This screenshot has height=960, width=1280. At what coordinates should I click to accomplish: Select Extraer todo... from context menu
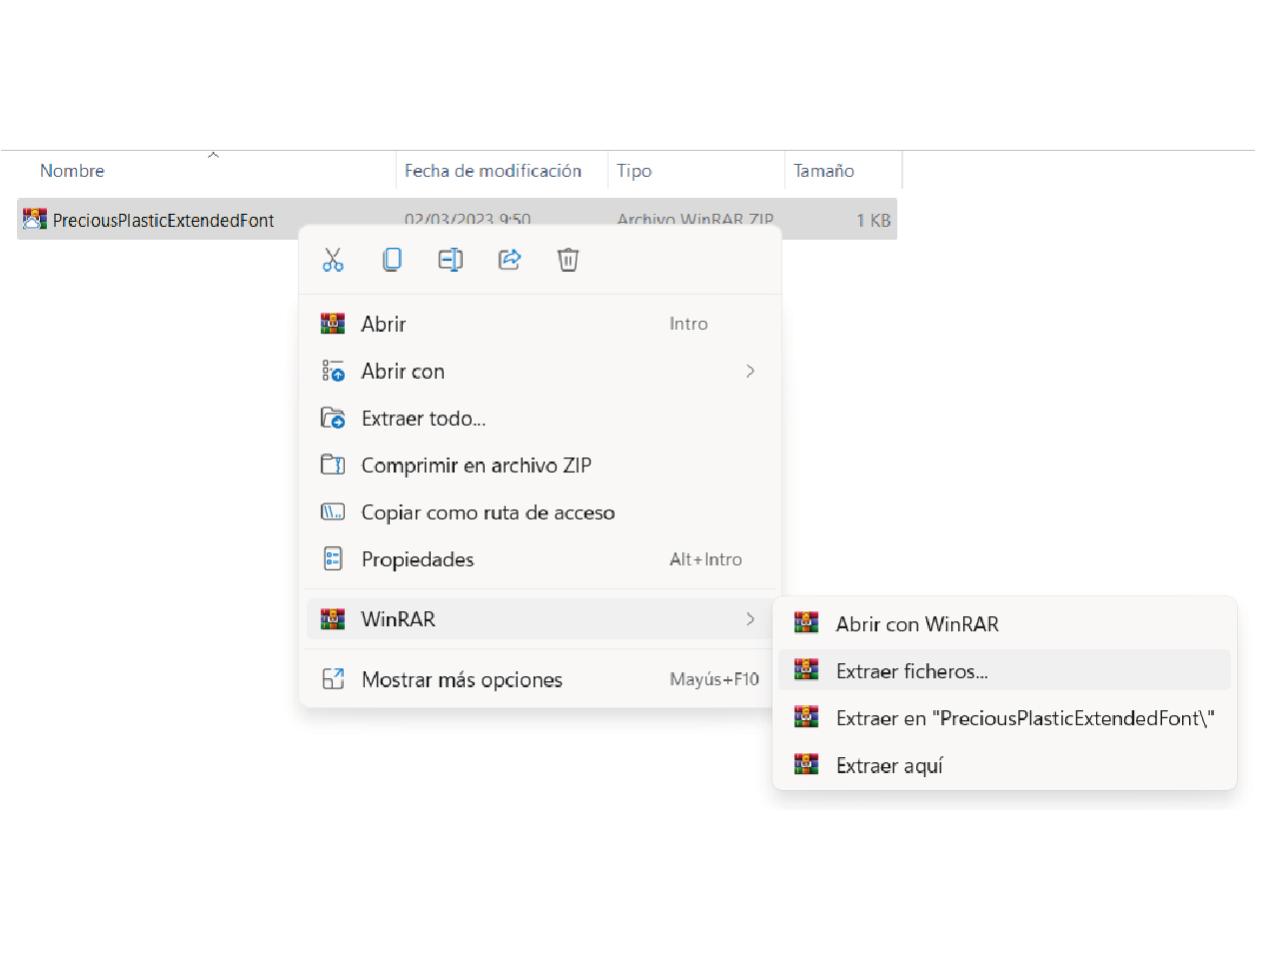423,418
